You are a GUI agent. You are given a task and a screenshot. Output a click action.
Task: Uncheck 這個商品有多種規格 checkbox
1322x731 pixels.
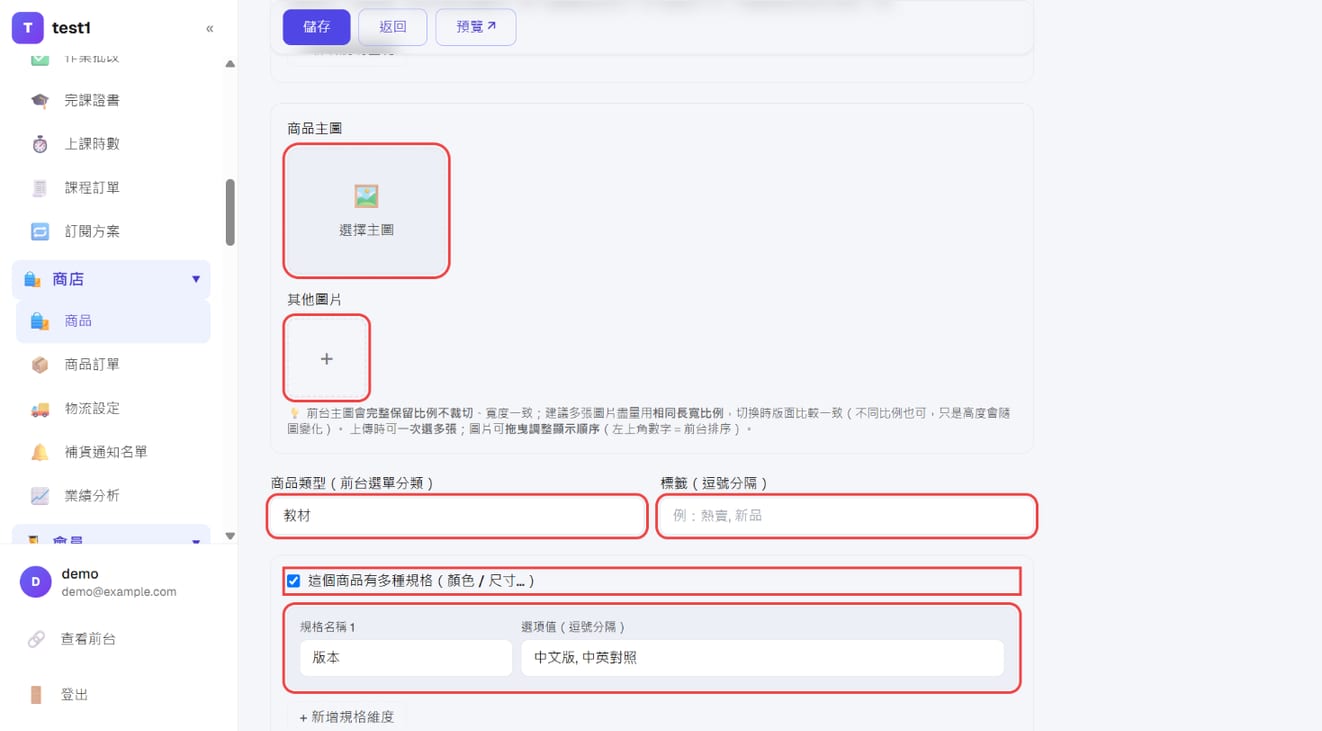click(293, 581)
